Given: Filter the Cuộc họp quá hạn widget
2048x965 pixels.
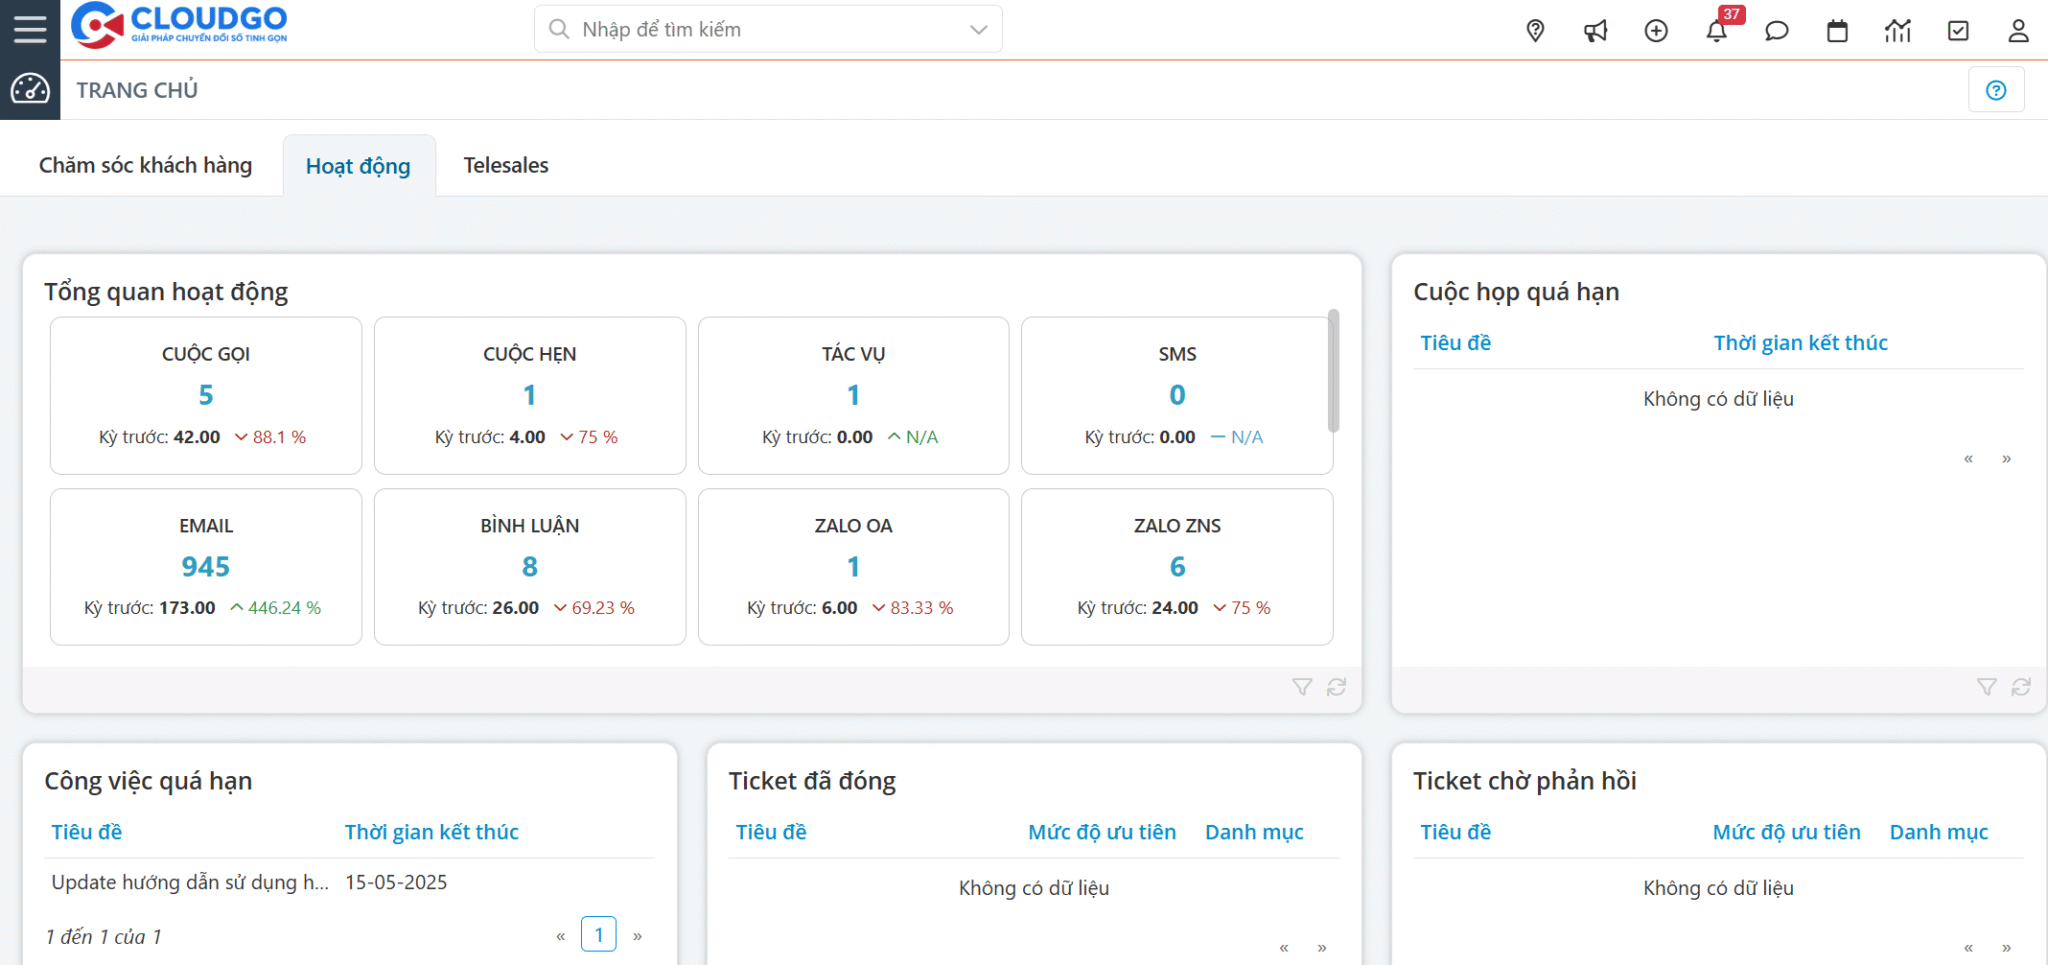Looking at the screenshot, I should coord(1987,687).
